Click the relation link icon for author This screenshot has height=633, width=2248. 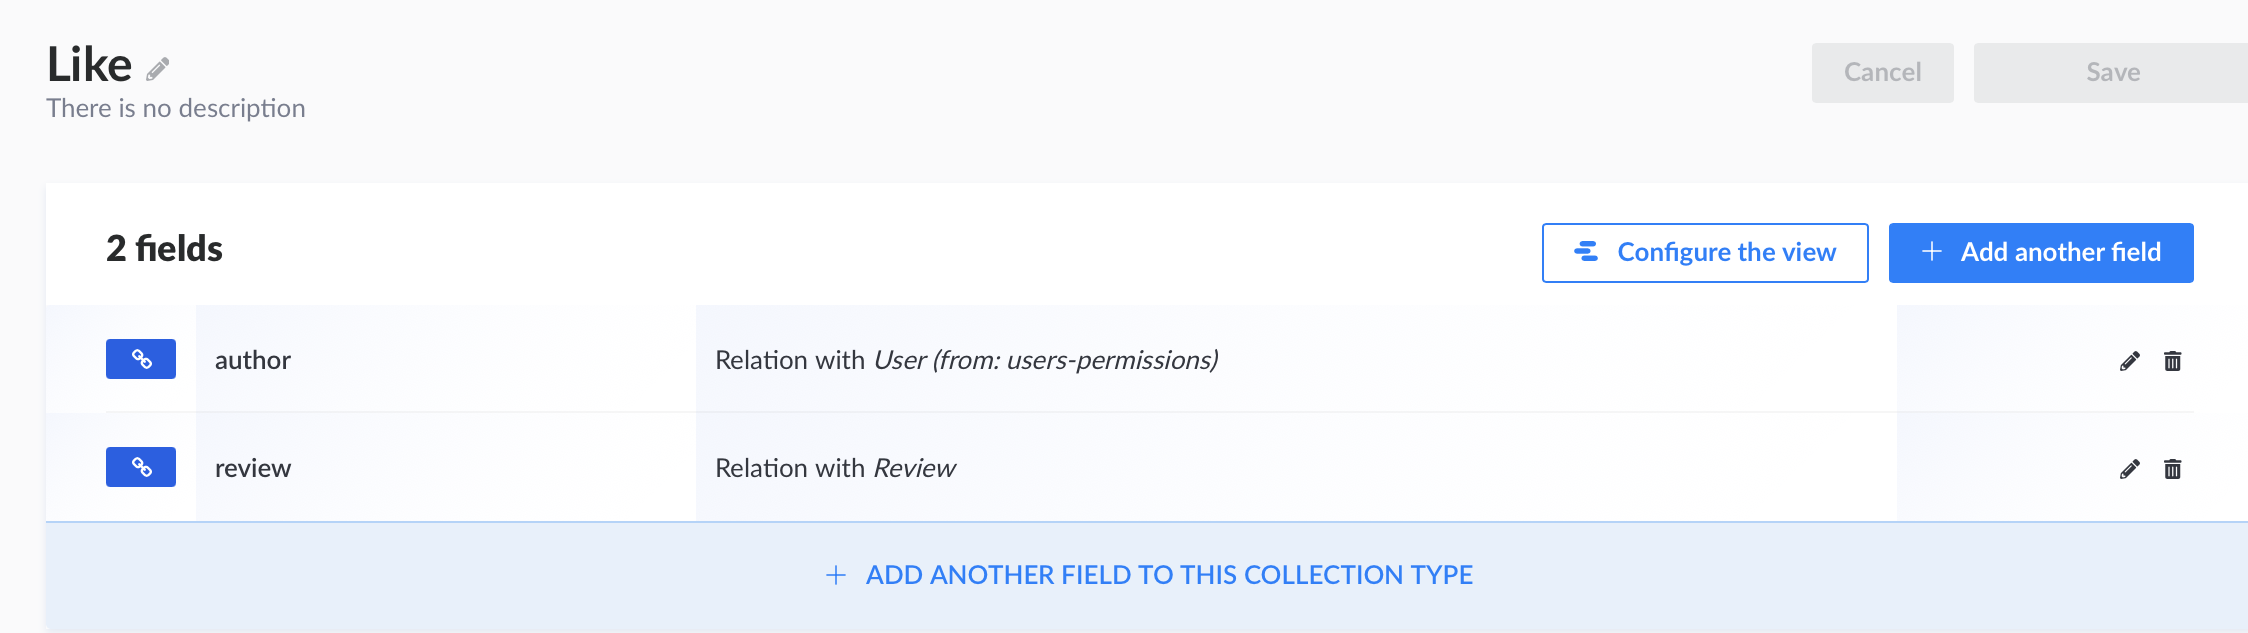coord(141,359)
